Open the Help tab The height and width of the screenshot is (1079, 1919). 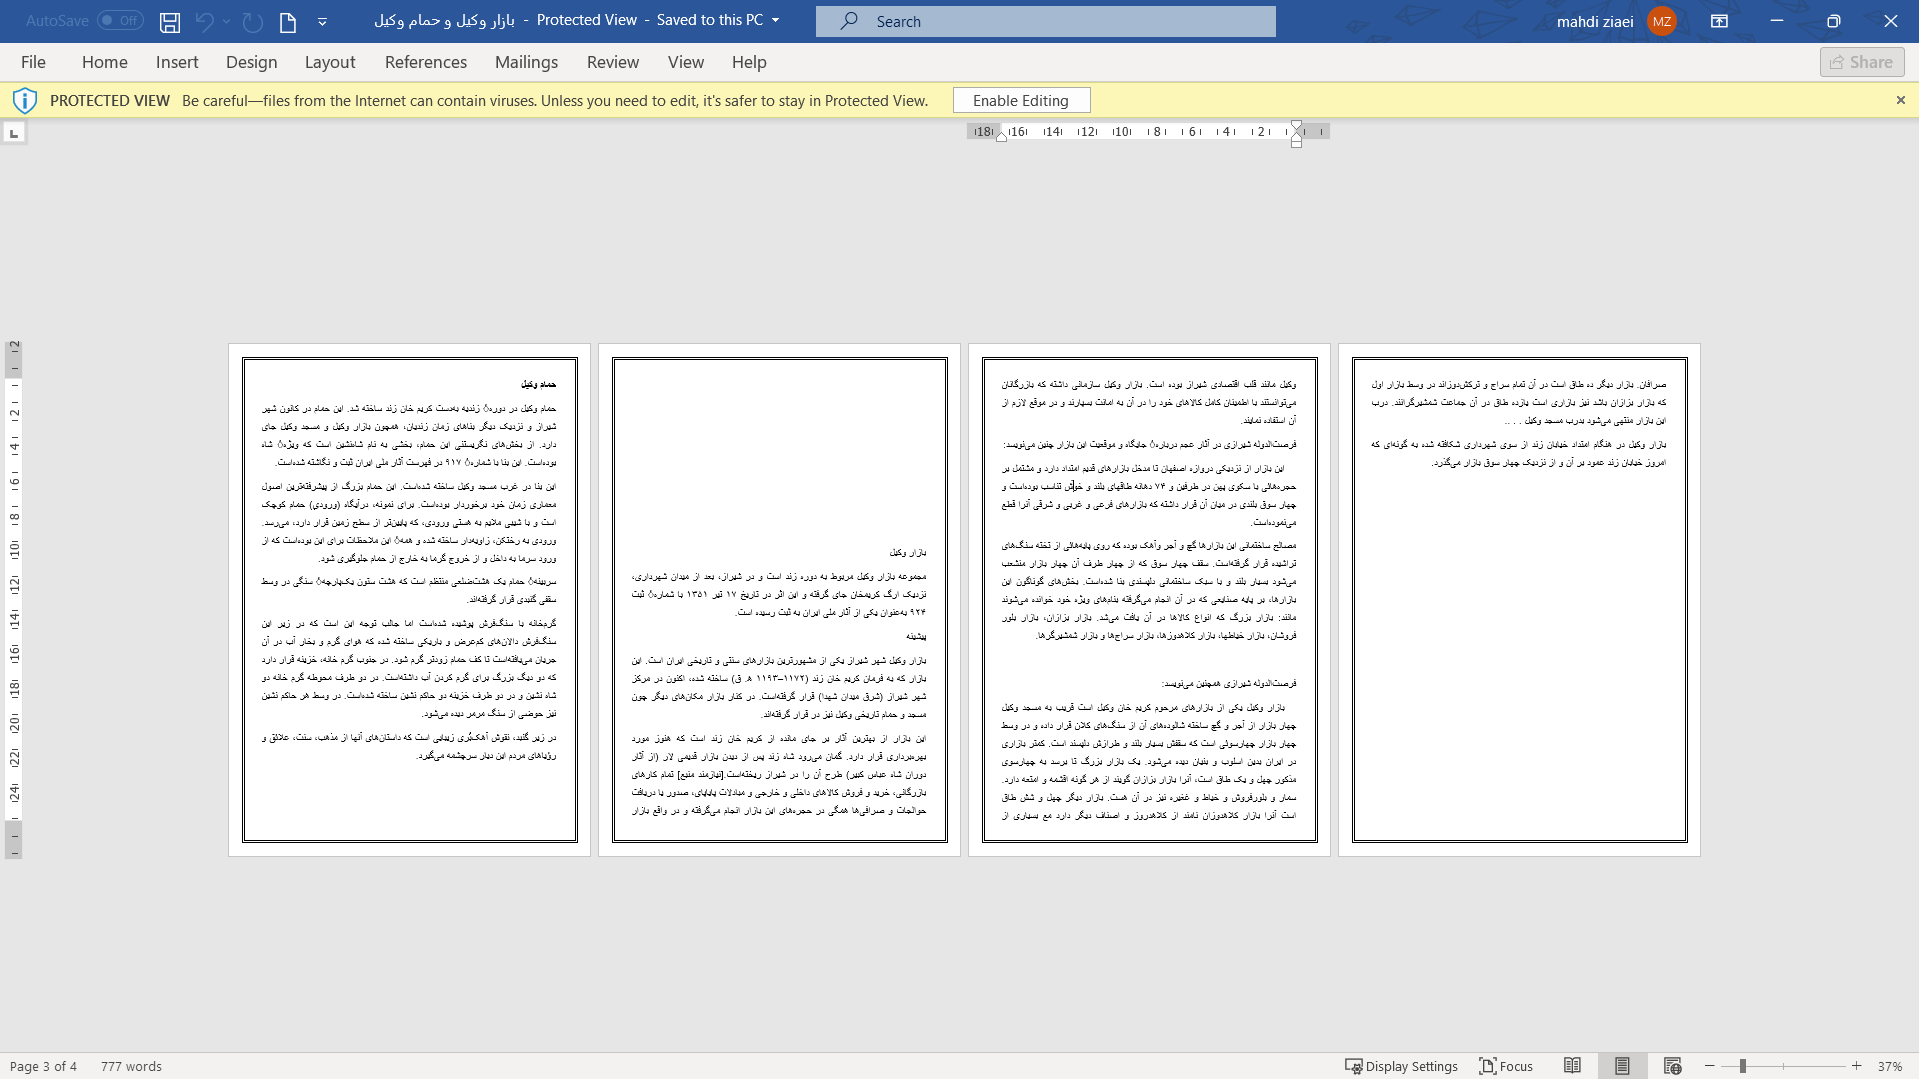coord(749,62)
